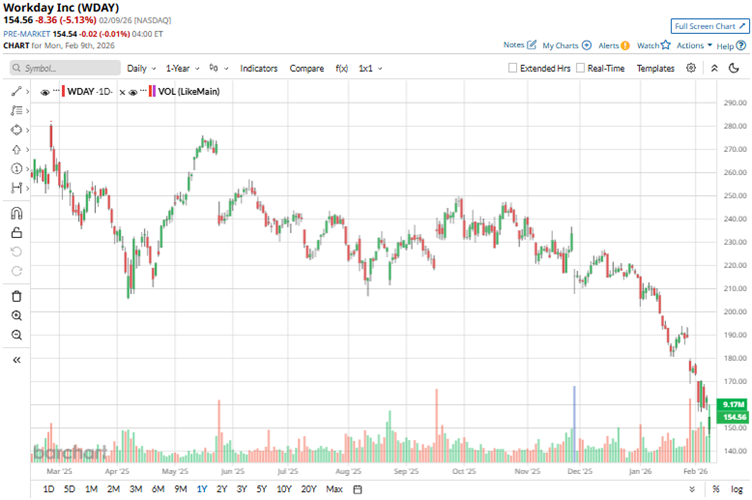The height and width of the screenshot is (500, 752).
Task: Toggle VOL indicator visibility eye
Action: tap(133, 92)
